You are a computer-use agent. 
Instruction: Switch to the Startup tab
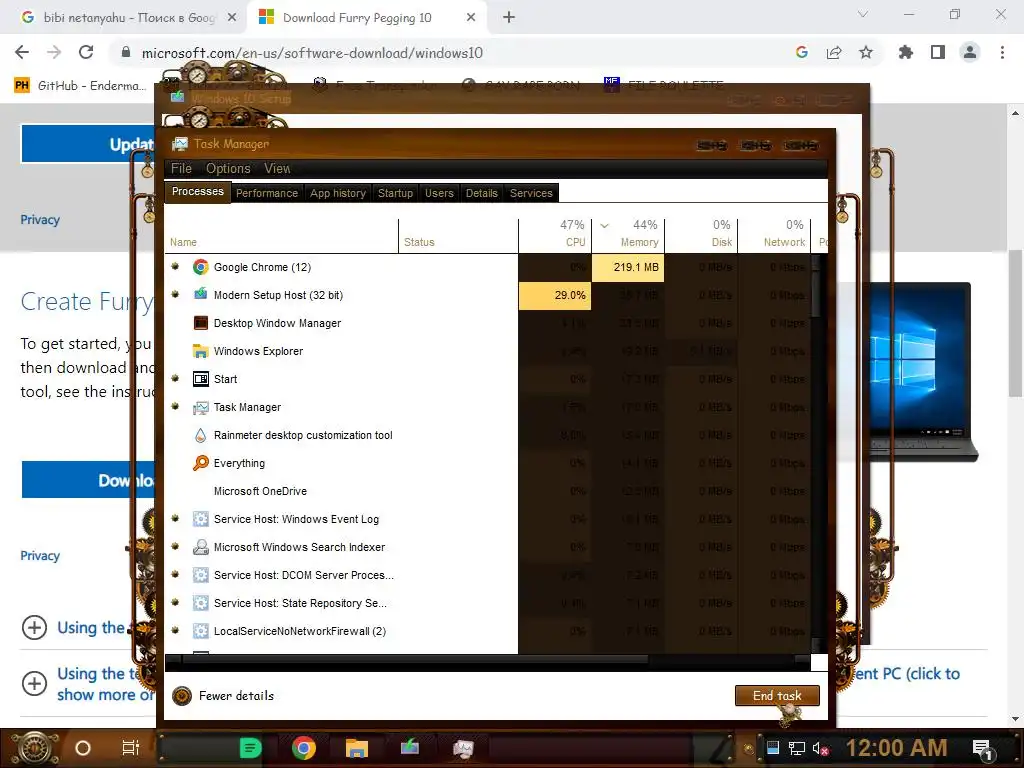tap(395, 193)
